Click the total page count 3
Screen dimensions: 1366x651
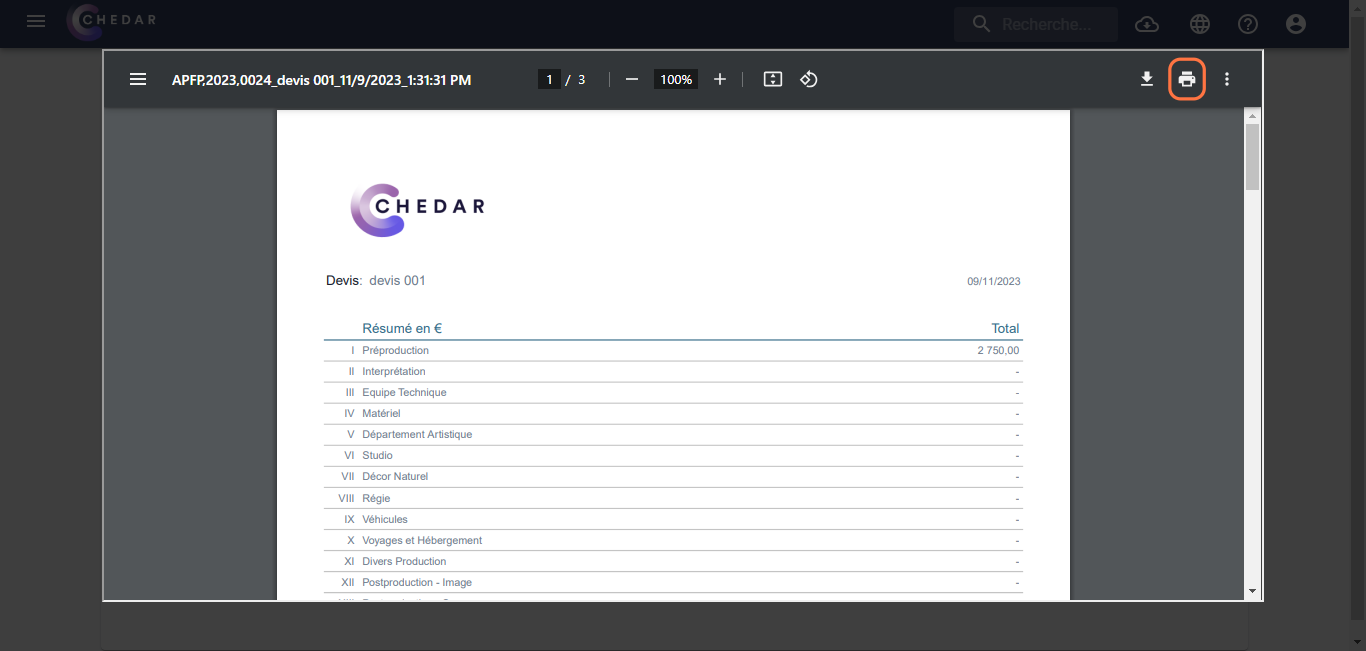point(582,79)
